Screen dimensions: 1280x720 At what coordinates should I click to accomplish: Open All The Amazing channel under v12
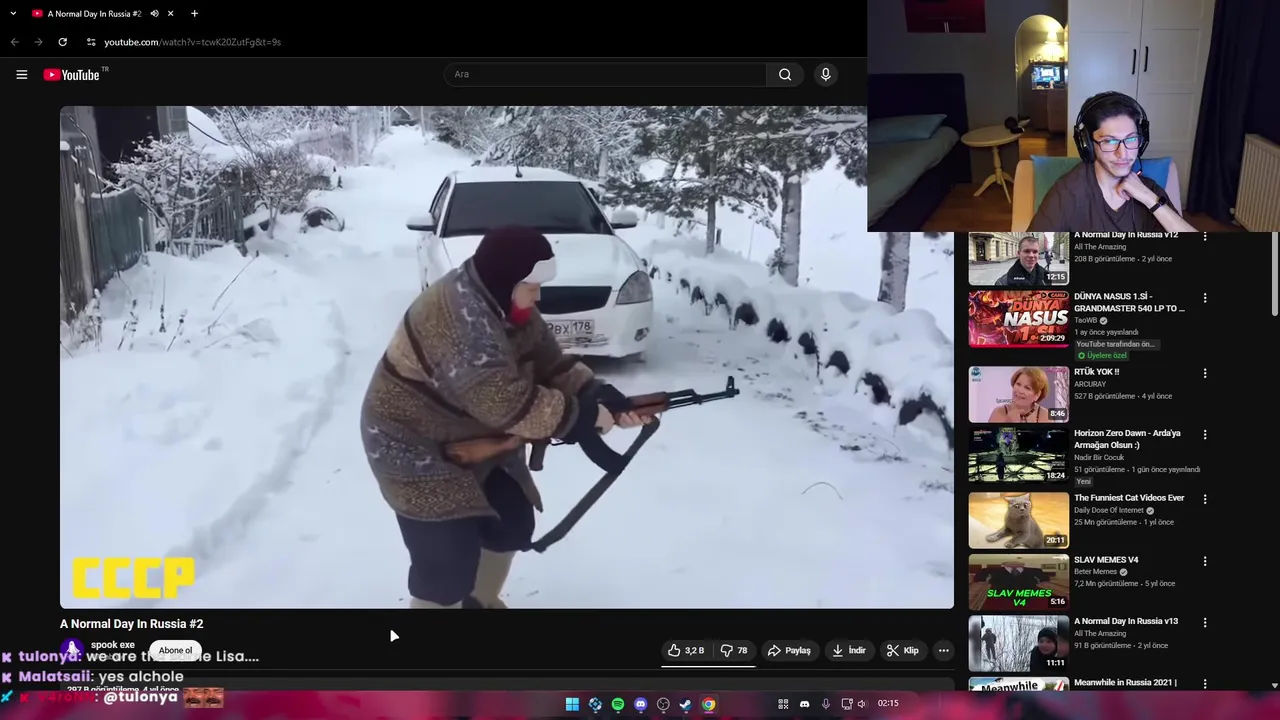(x=1100, y=247)
